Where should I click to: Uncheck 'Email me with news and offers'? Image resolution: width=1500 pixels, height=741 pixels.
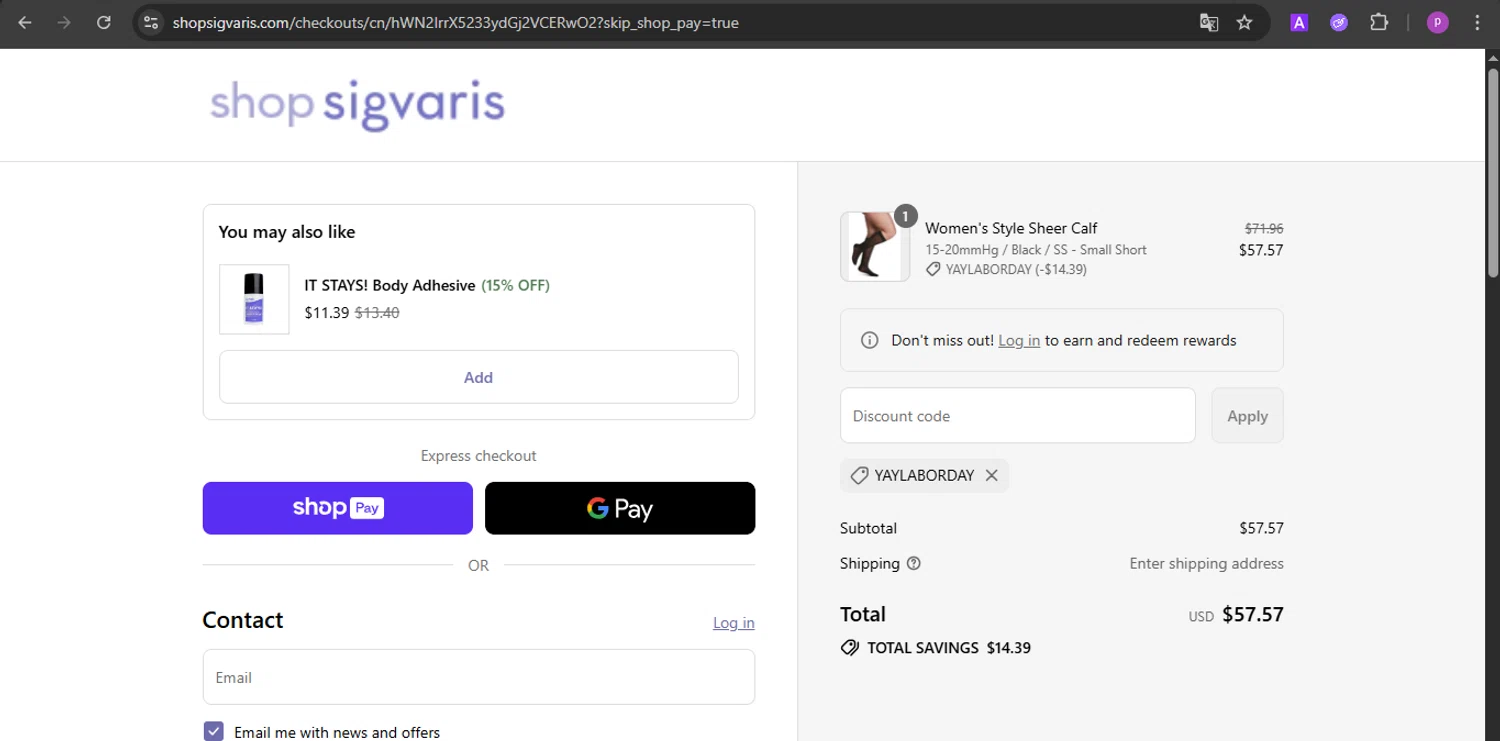pyautogui.click(x=213, y=732)
